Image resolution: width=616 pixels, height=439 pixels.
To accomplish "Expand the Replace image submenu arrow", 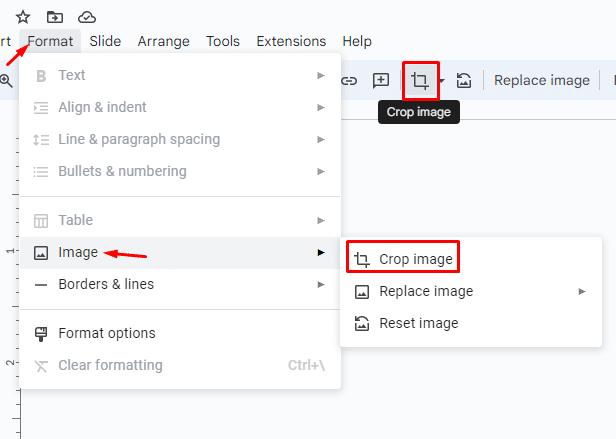I will tap(582, 291).
